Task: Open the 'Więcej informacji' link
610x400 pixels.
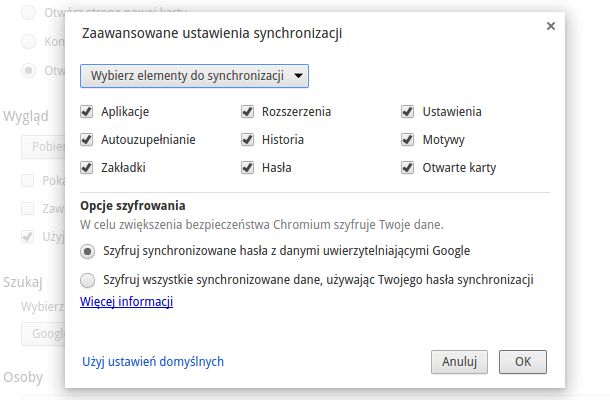Action: click(x=126, y=302)
